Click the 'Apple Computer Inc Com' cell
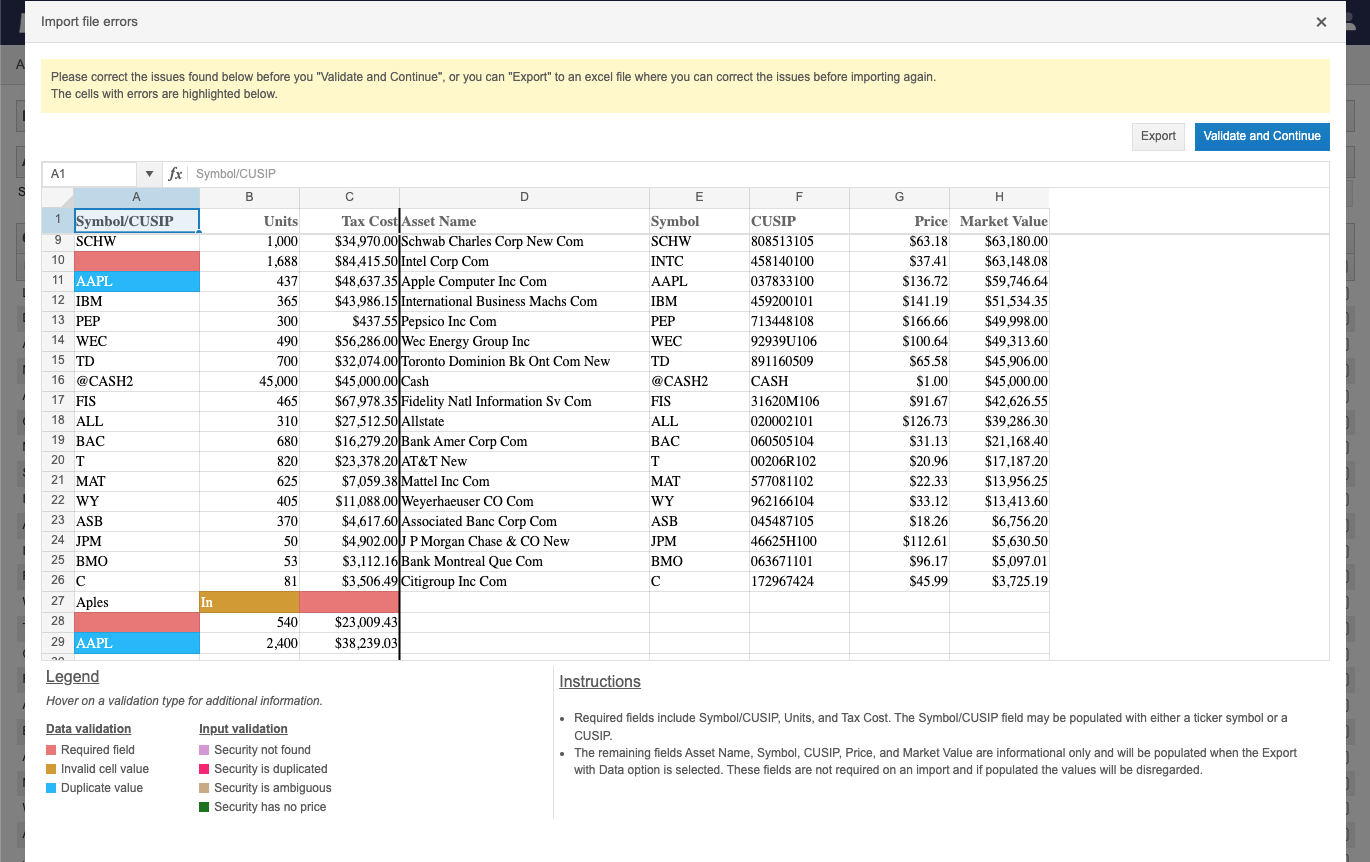 click(524, 281)
